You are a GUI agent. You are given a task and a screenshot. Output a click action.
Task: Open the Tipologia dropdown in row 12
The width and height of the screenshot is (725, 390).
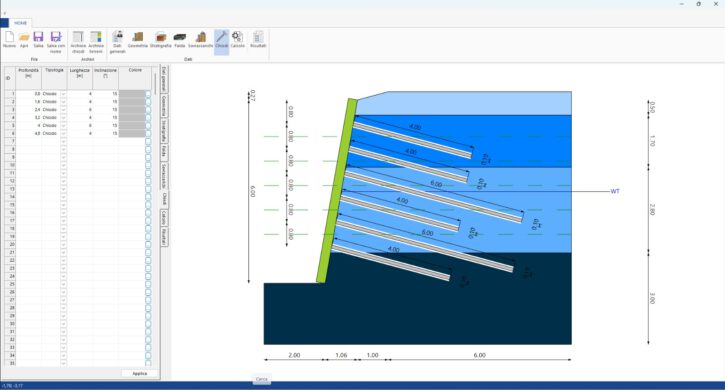[63, 181]
